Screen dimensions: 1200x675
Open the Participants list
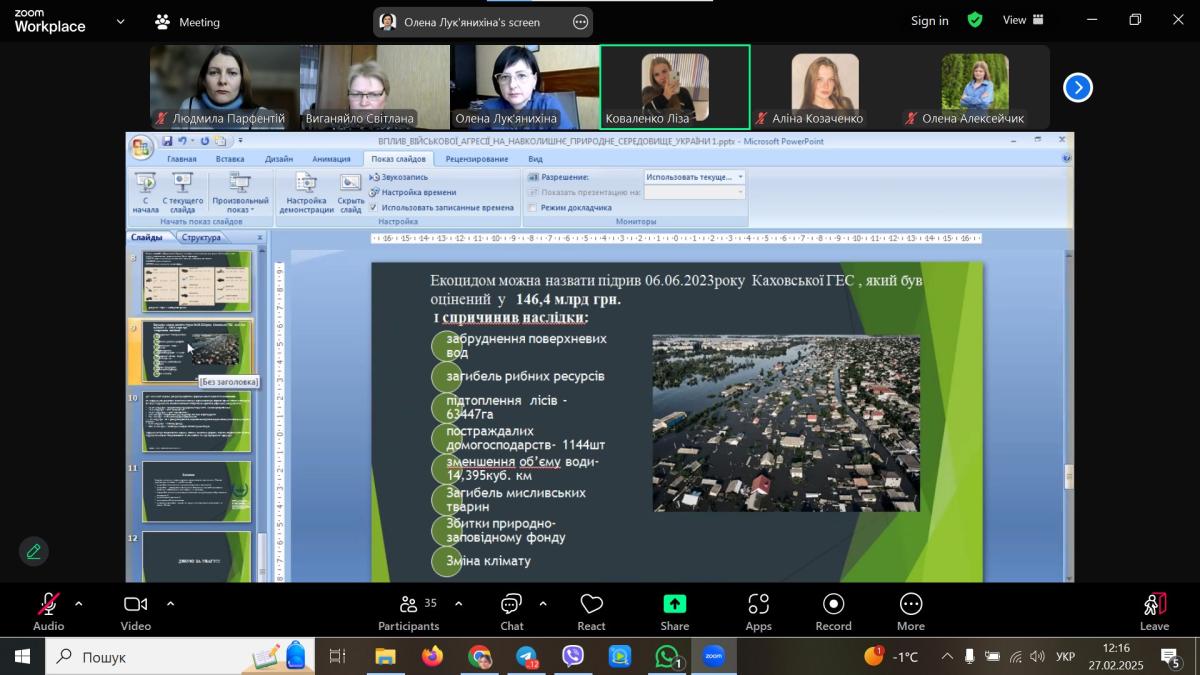(408, 609)
